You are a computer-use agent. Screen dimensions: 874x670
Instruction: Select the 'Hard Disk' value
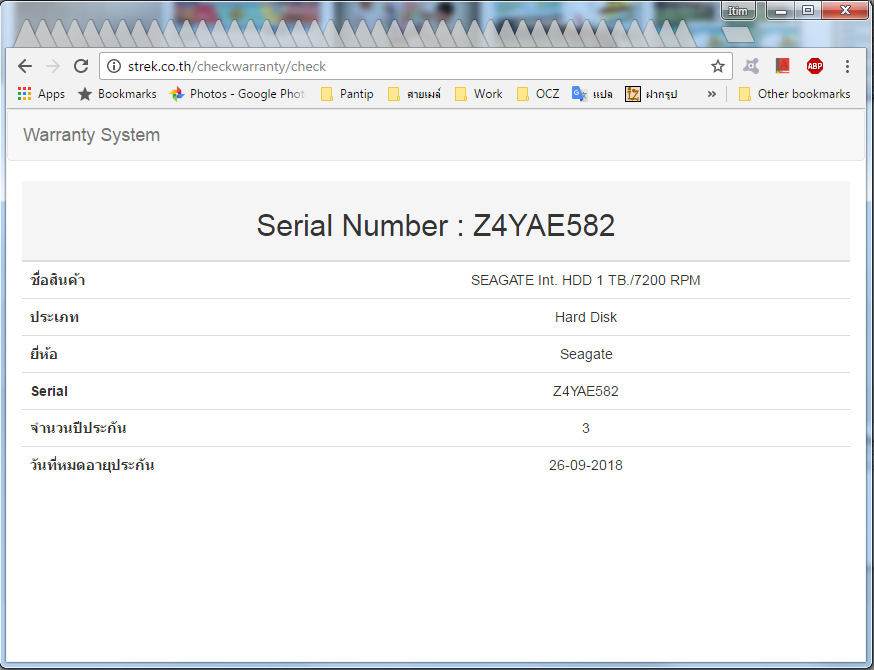[586, 317]
